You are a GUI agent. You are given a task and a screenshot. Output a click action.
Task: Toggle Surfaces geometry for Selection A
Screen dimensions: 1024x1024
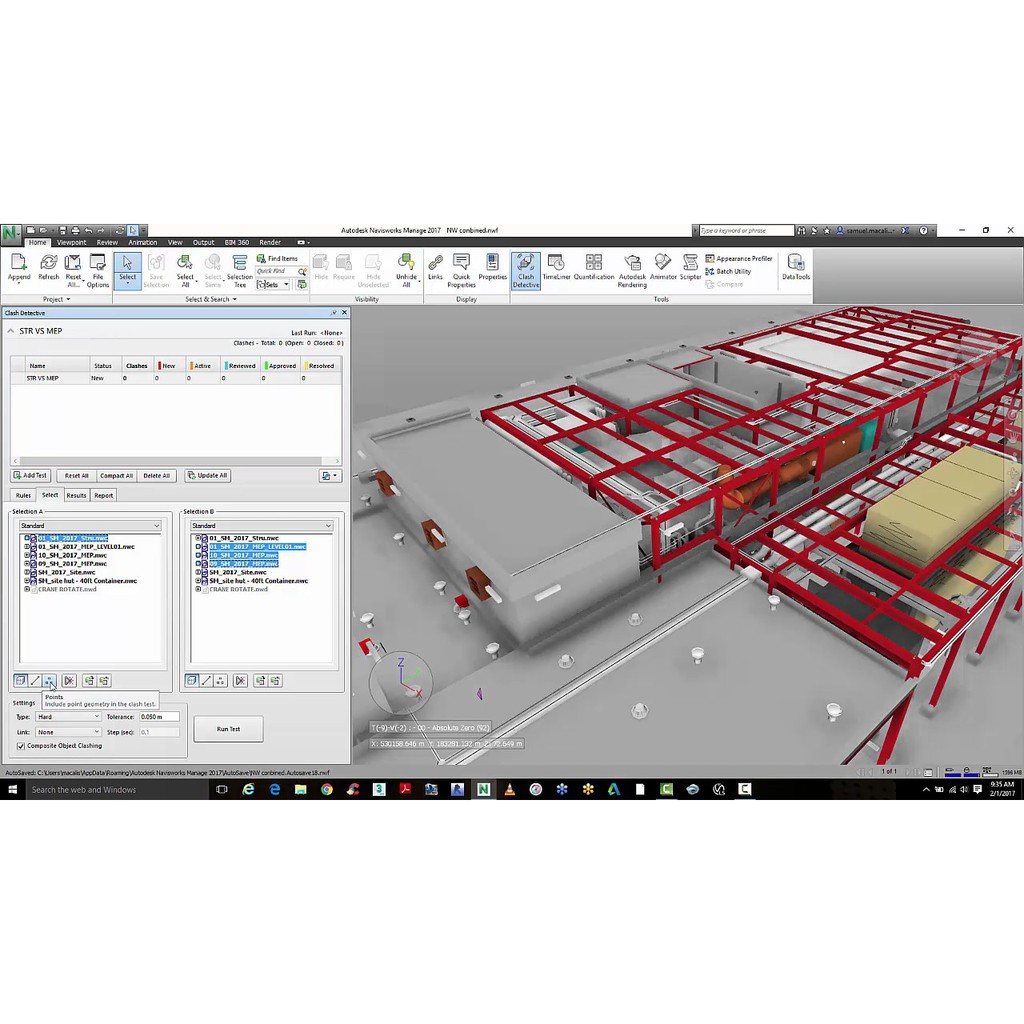(x=21, y=680)
